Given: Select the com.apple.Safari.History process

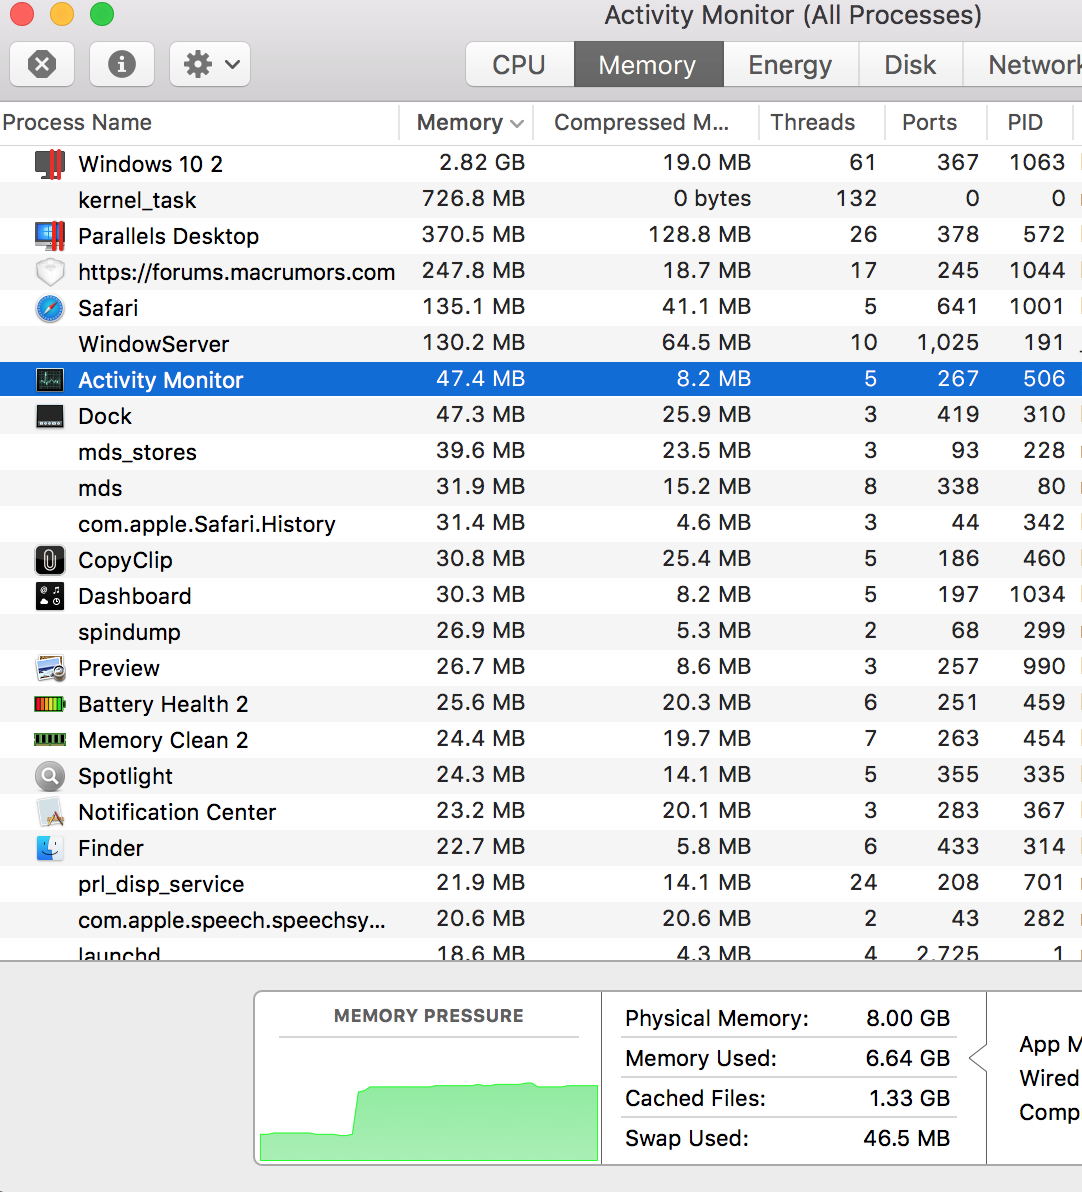Looking at the screenshot, I should [541, 524].
